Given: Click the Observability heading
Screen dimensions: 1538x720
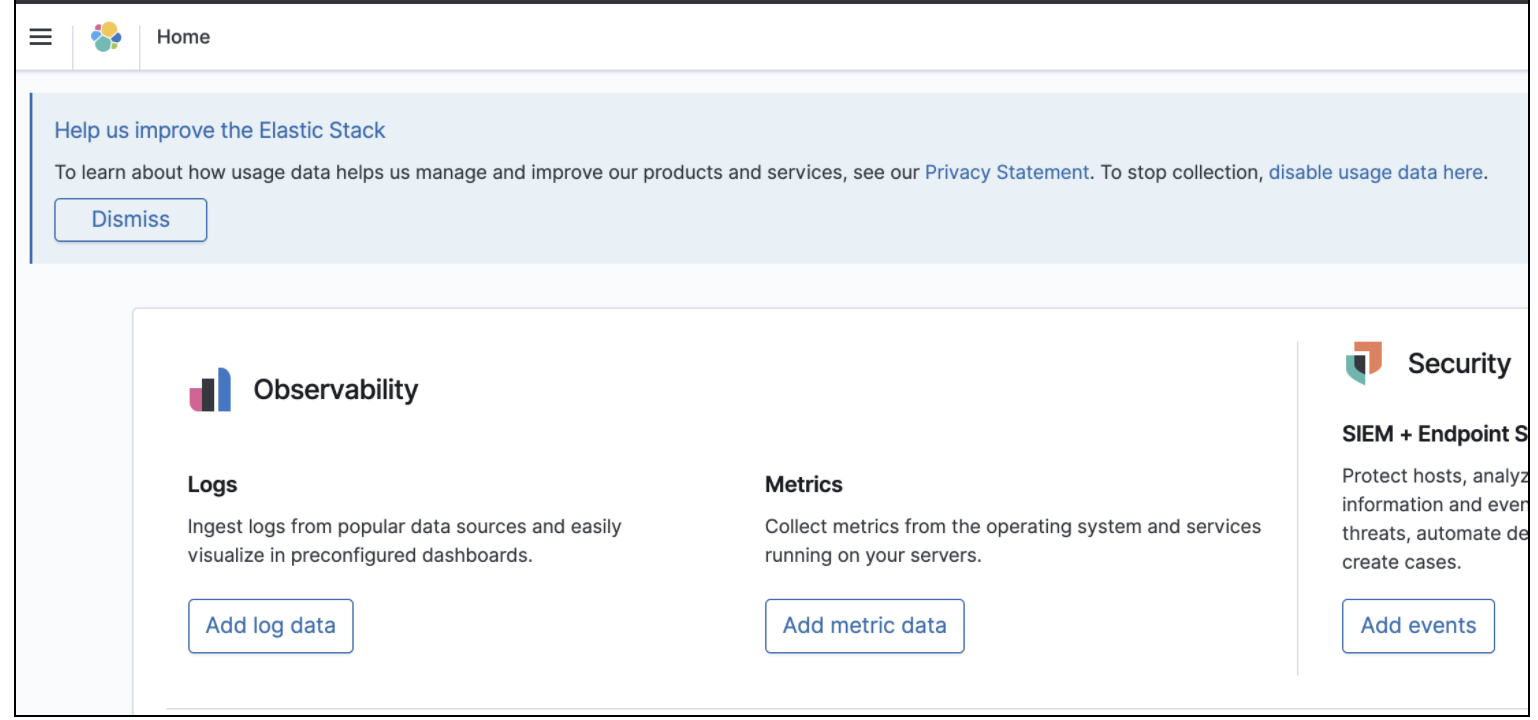Looking at the screenshot, I should 336,389.
